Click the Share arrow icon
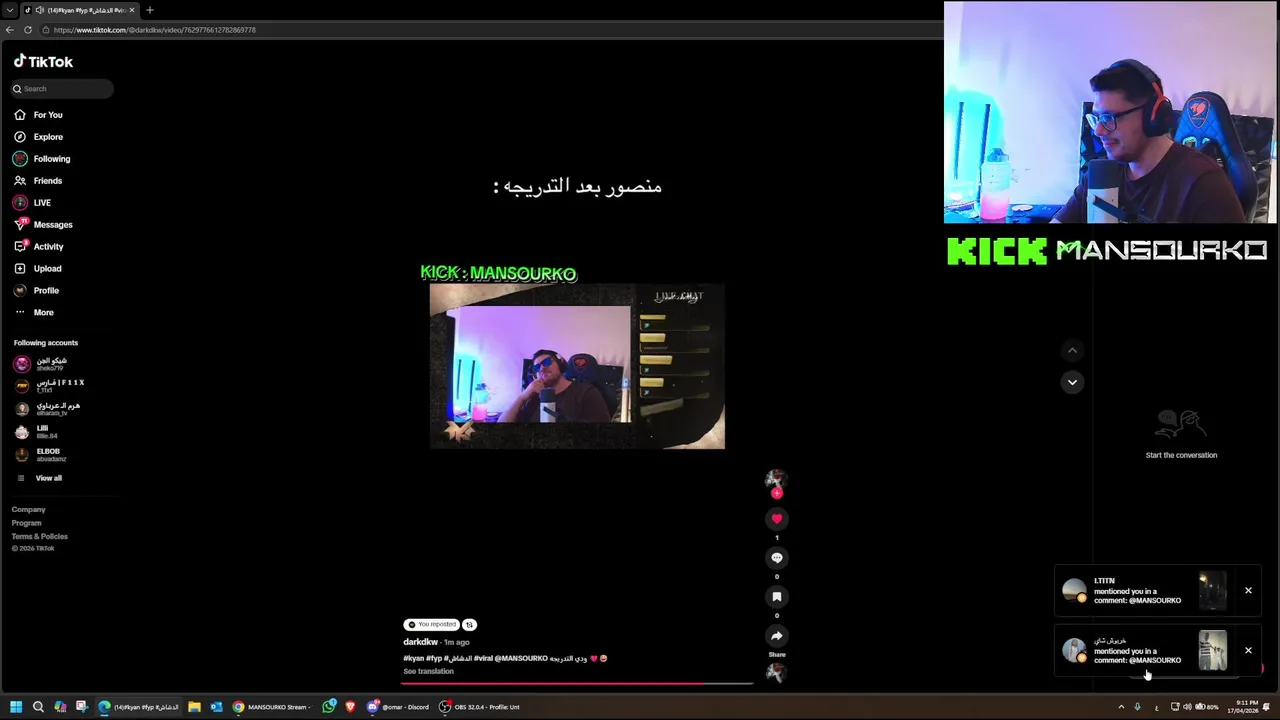The image size is (1280, 720). (x=777, y=636)
